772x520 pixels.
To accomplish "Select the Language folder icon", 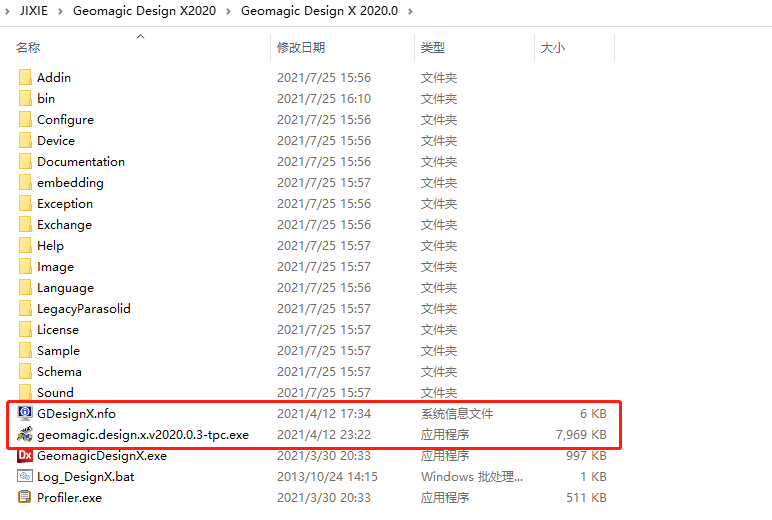I will pyautogui.click(x=25, y=288).
